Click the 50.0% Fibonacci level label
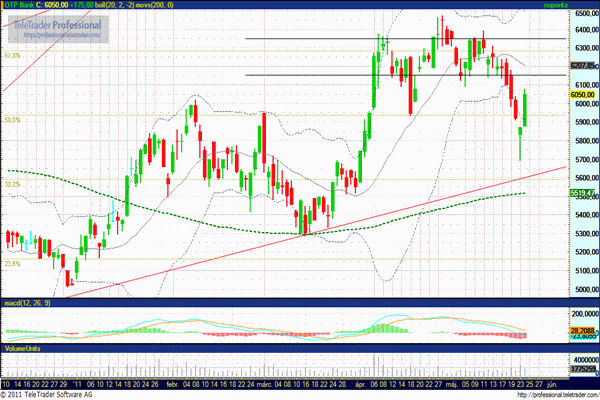The width and height of the screenshot is (600, 400). pos(13,120)
